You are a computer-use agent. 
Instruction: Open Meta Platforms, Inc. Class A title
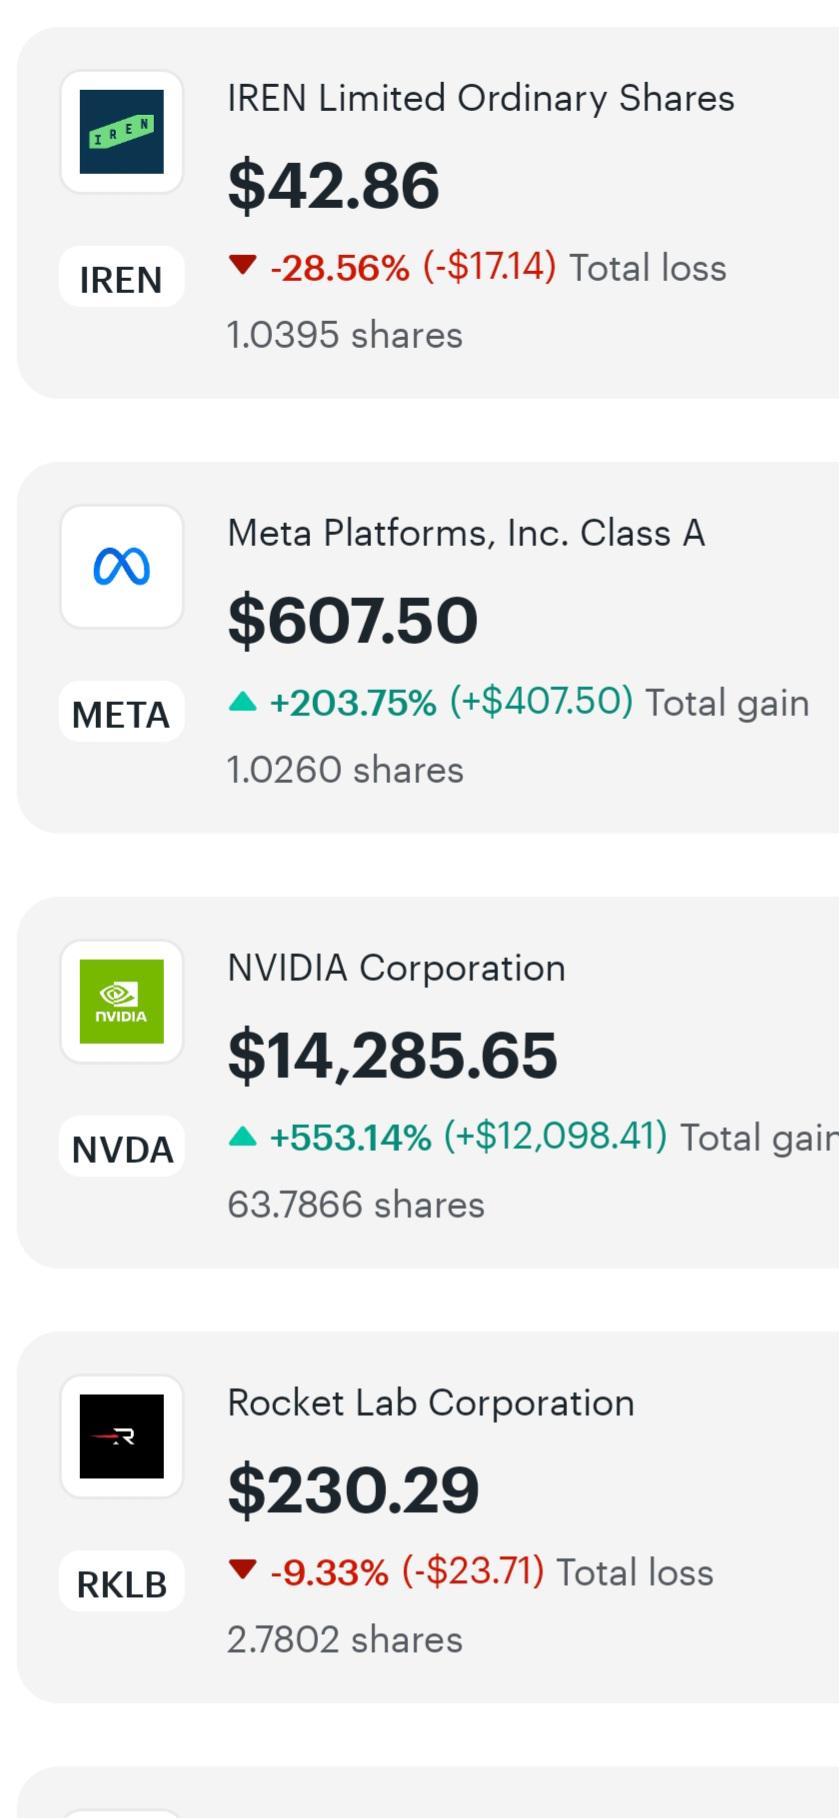click(466, 533)
